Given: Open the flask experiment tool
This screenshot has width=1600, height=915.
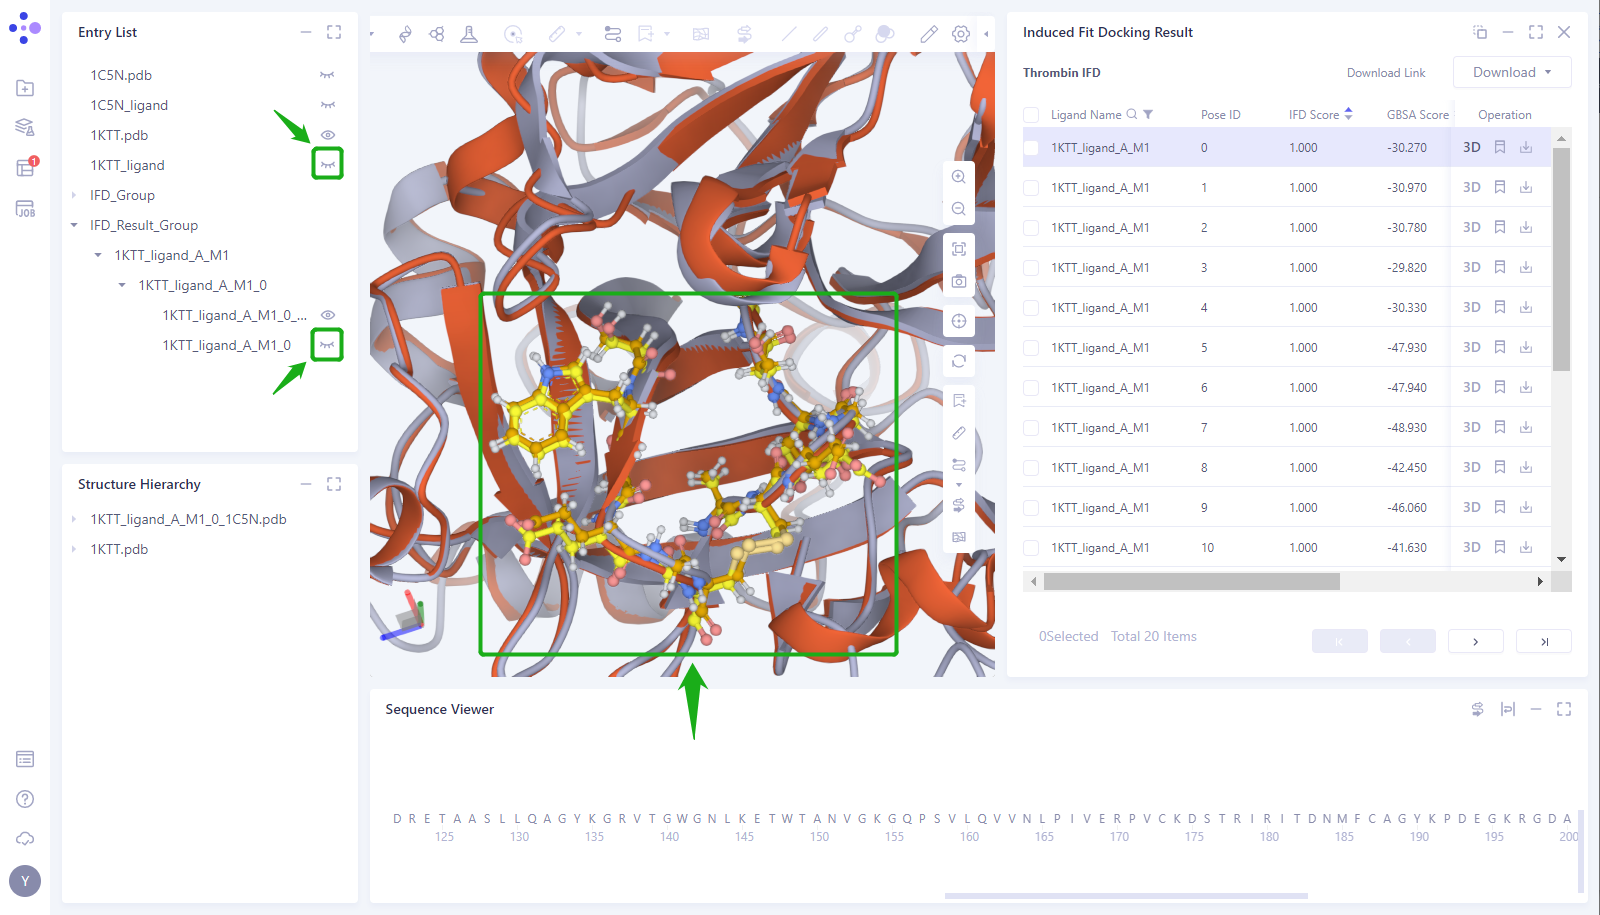Looking at the screenshot, I should click(x=470, y=33).
